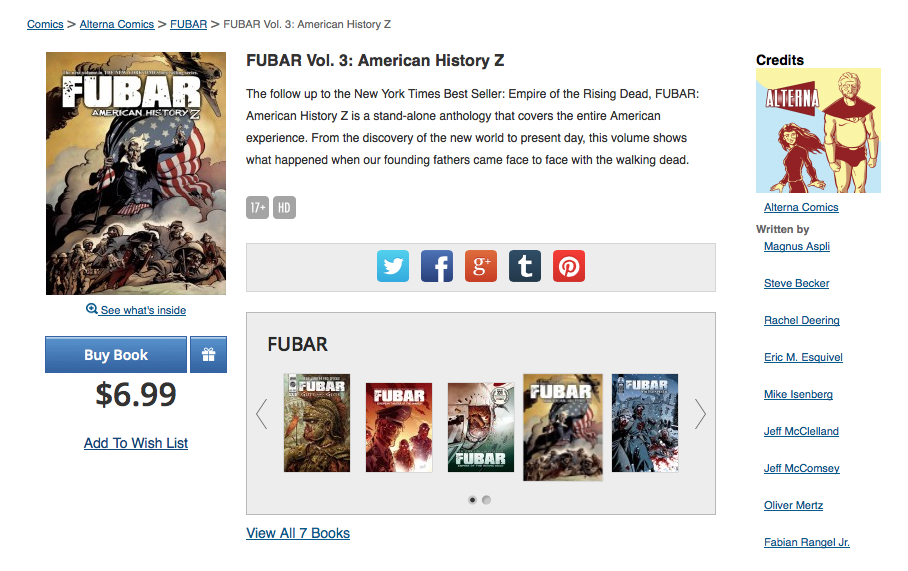
Task: Open the Roman soldier FUBAR cover thumbnail
Action: [317, 423]
